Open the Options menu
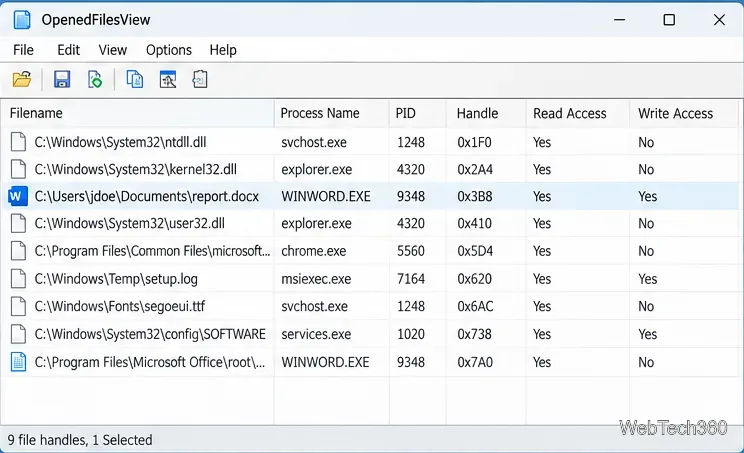This screenshot has width=744, height=453. (168, 50)
